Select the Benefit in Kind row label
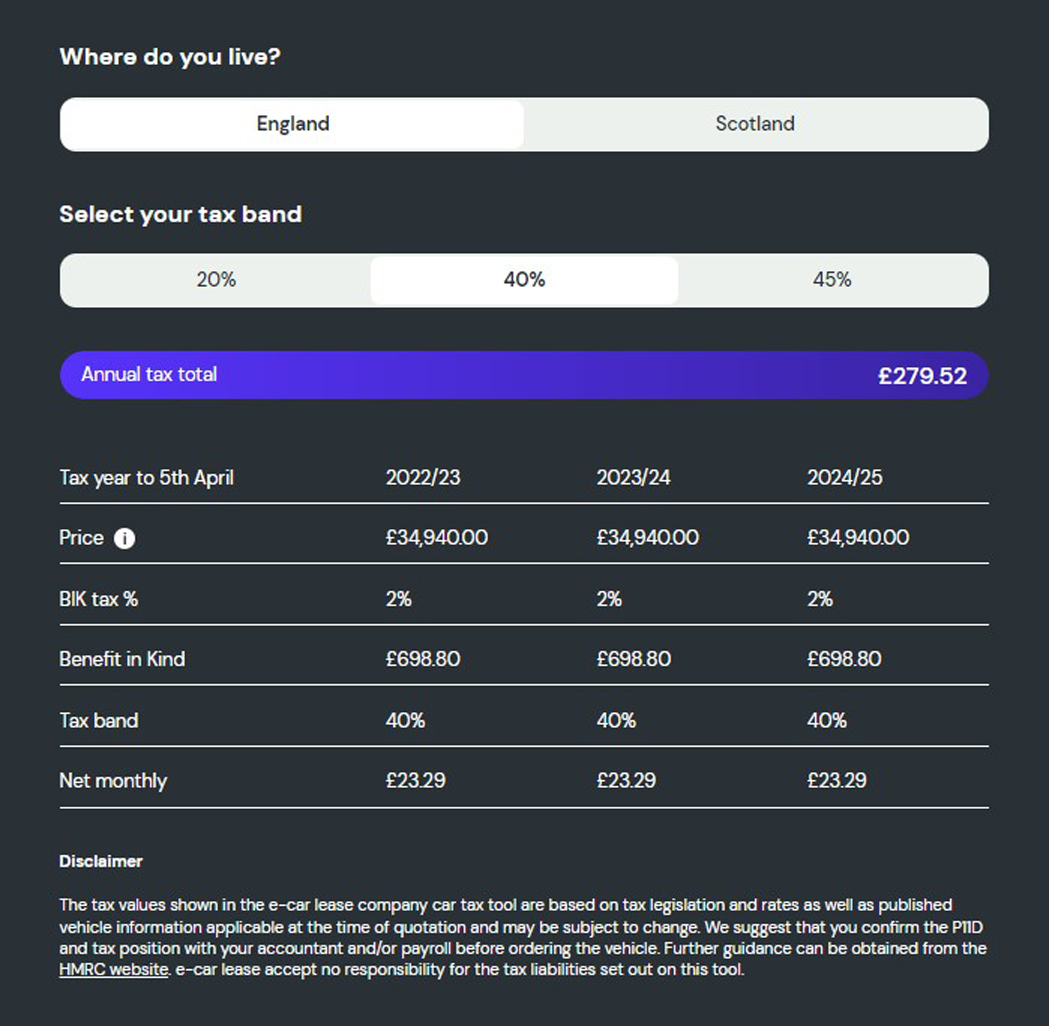The width and height of the screenshot is (1049, 1026). click(x=122, y=659)
